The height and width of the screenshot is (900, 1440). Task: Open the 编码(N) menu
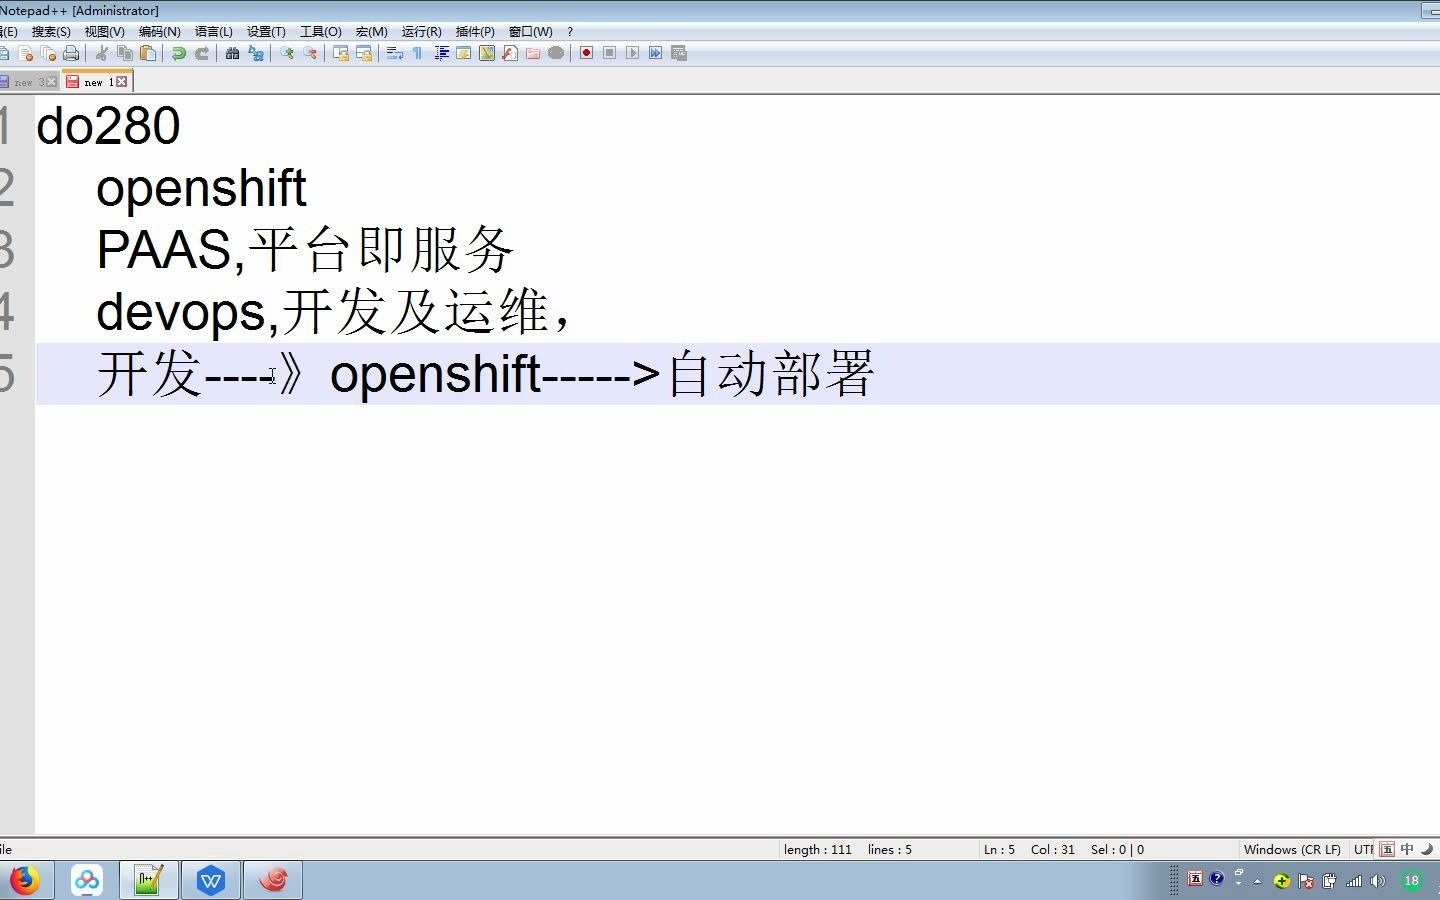coord(160,32)
